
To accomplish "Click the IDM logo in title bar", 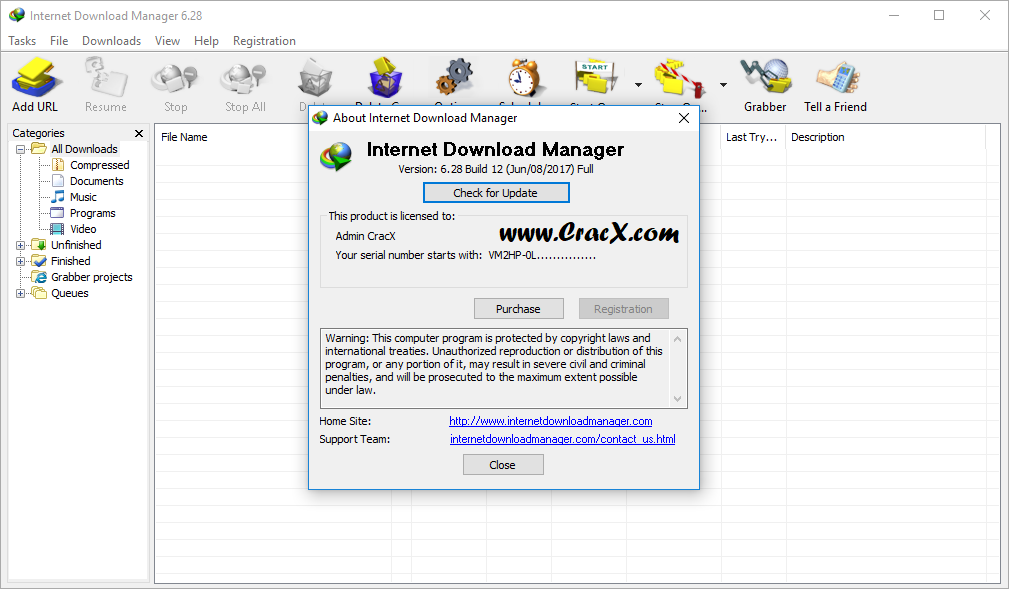I will click(17, 15).
